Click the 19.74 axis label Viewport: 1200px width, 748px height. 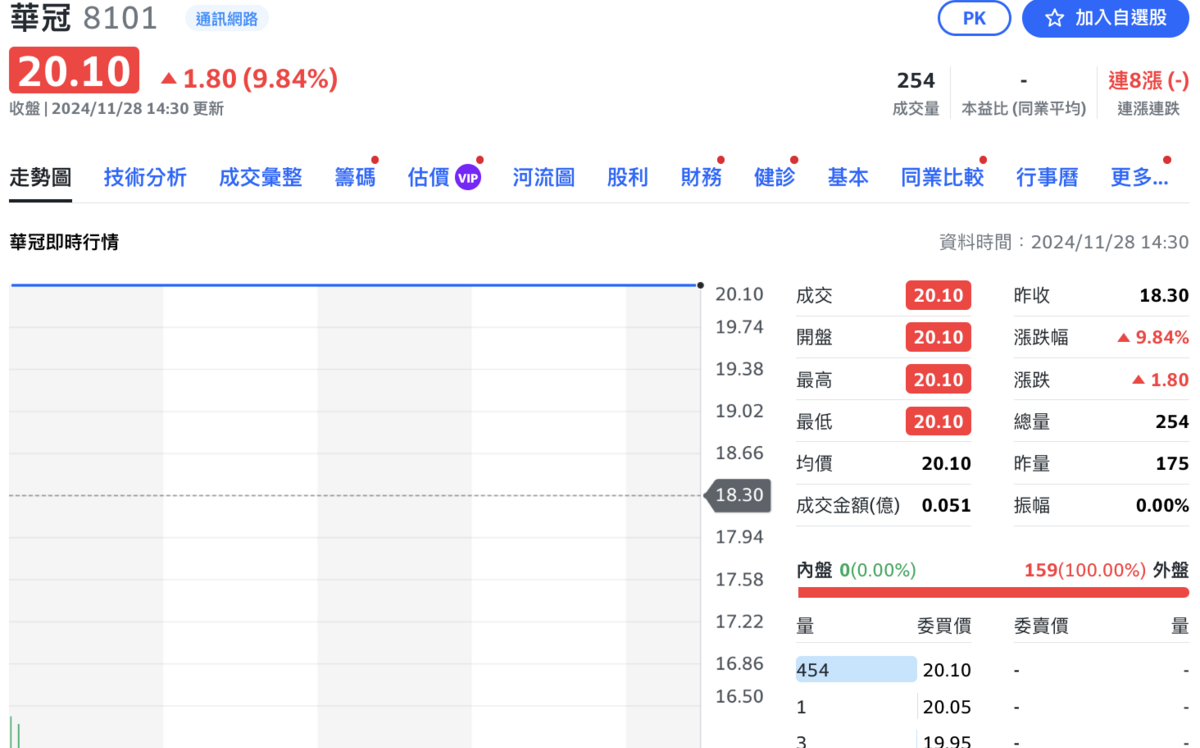pos(739,327)
